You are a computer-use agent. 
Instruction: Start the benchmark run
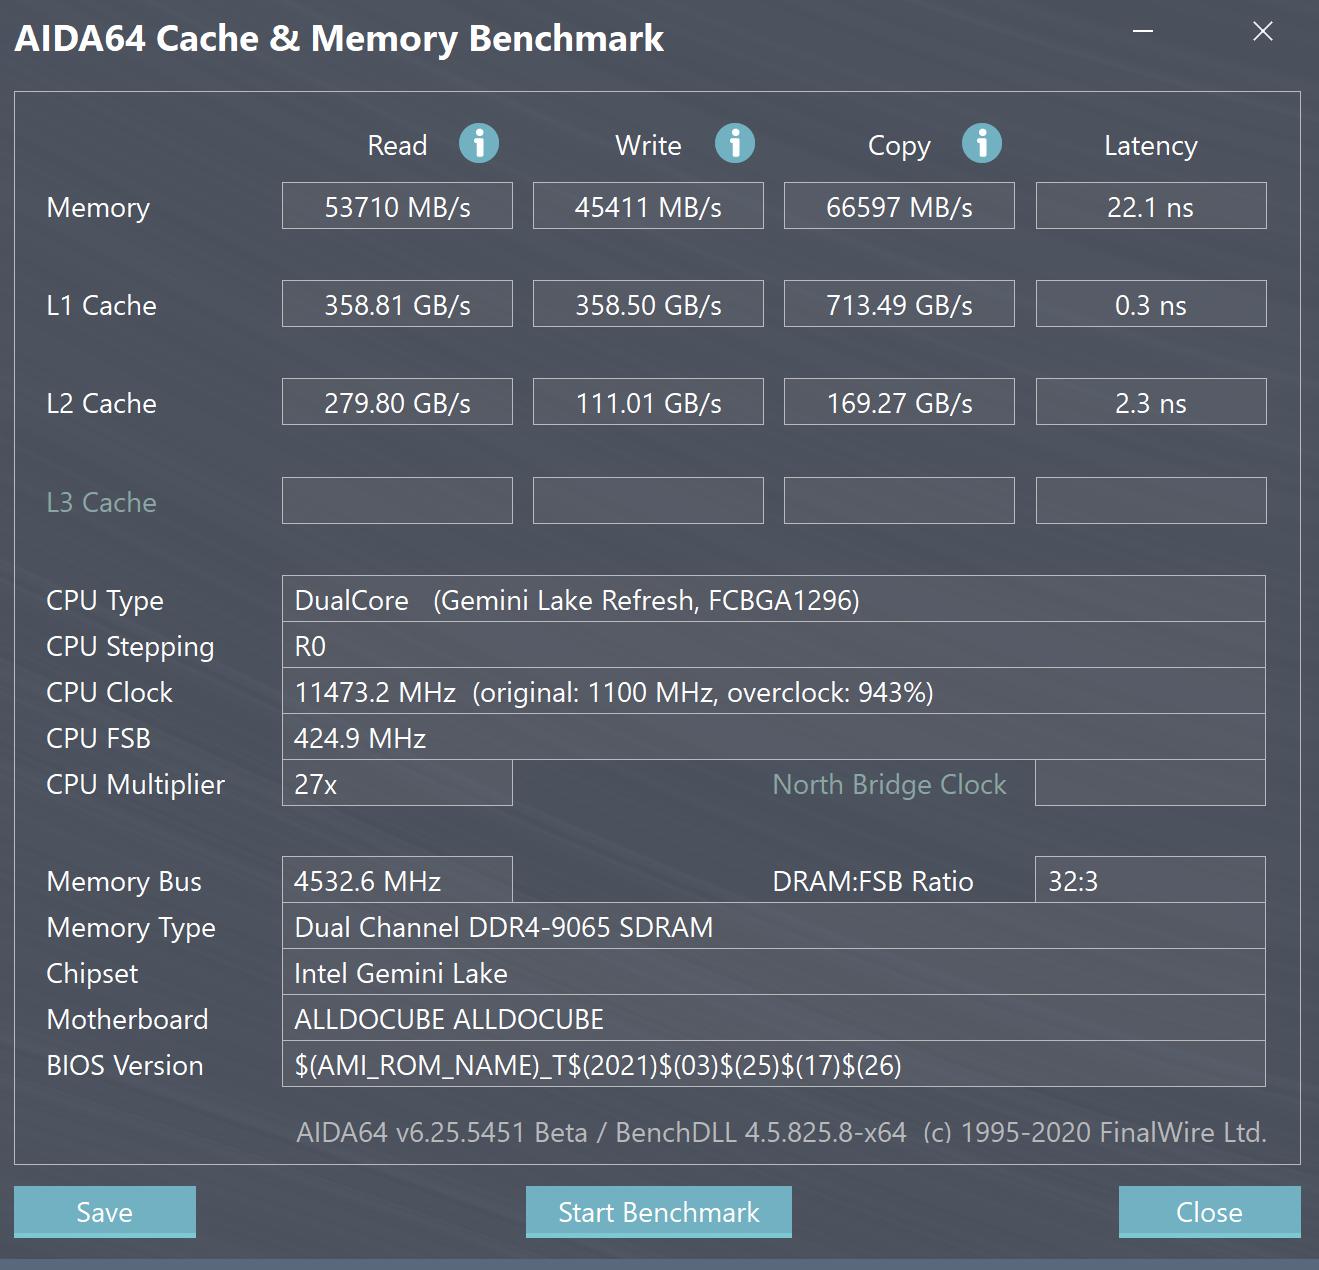click(x=658, y=1211)
